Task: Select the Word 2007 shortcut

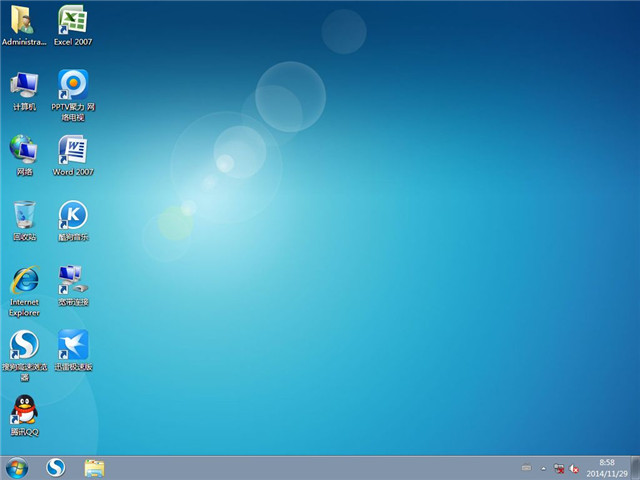Action: click(x=73, y=155)
